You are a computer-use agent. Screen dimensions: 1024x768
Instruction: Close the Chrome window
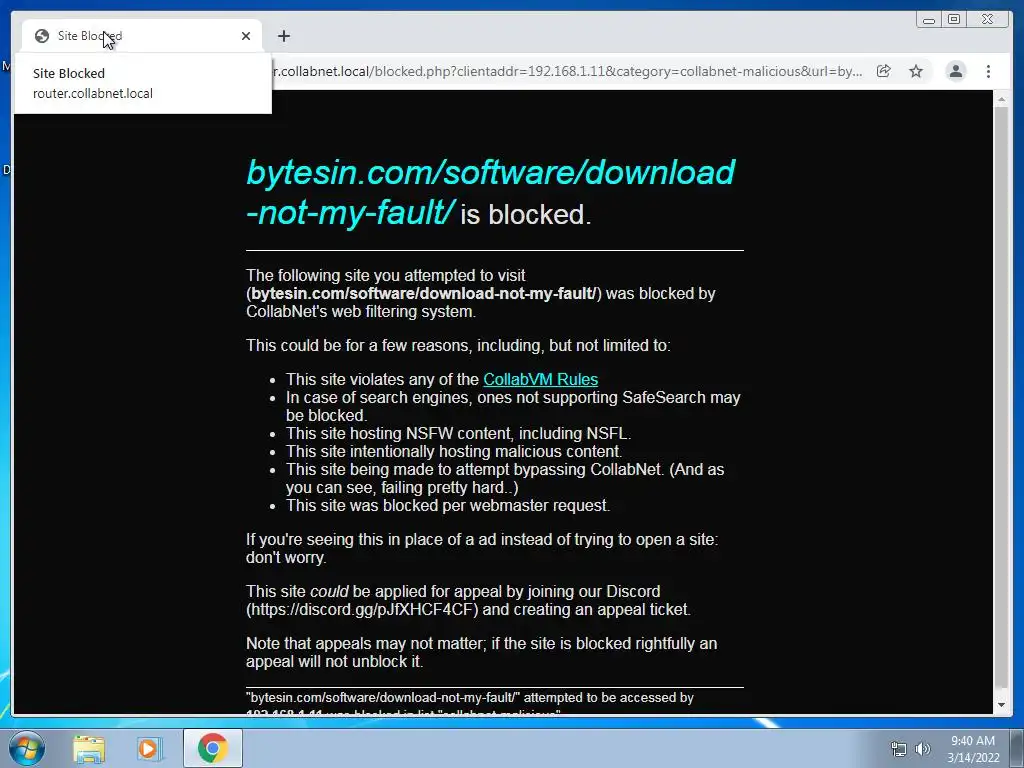pyautogui.click(x=988, y=20)
